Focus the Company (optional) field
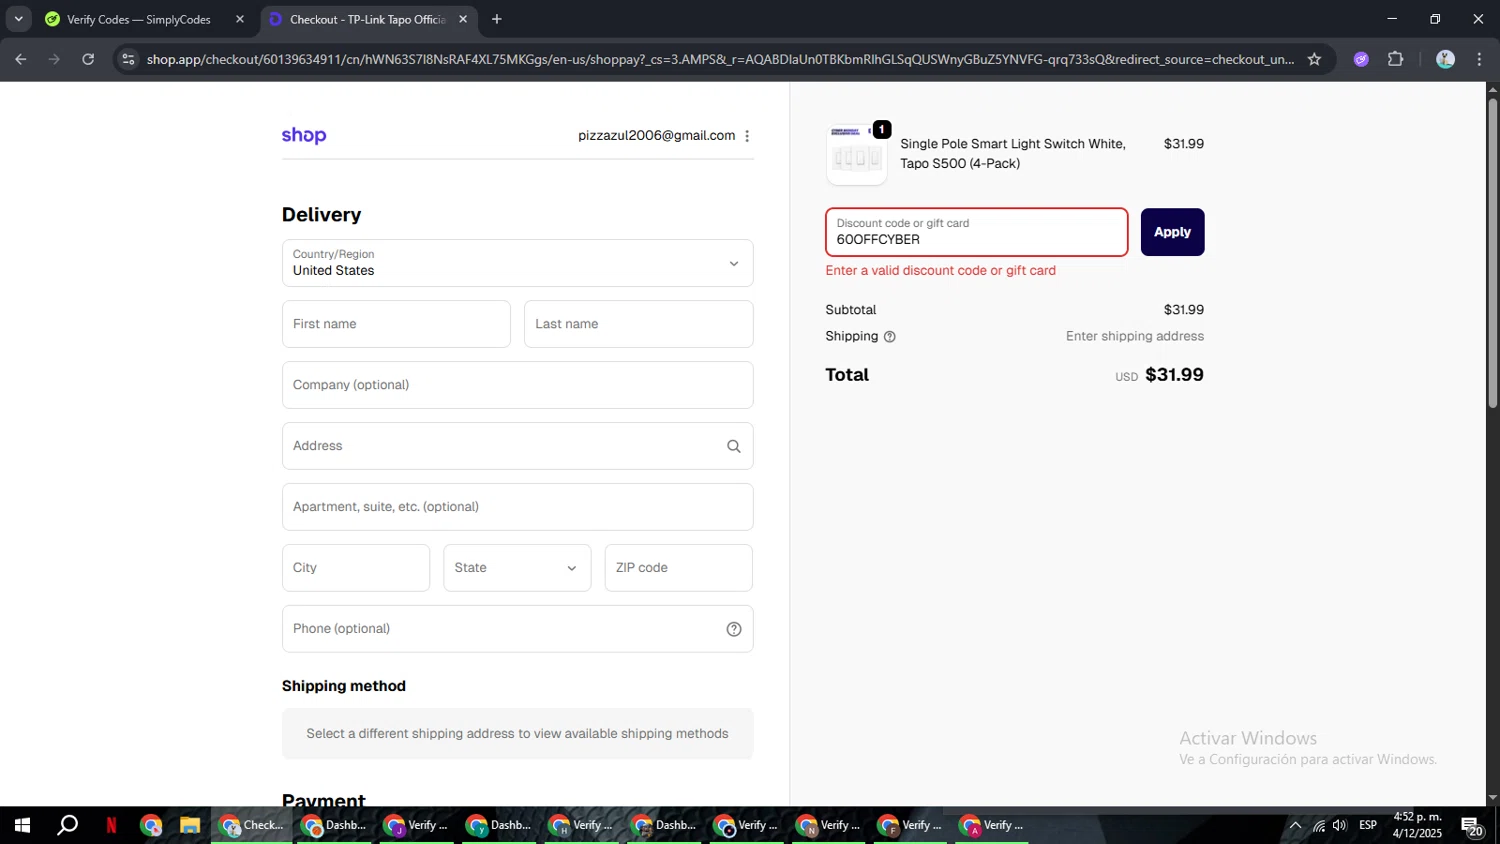The image size is (1500, 844). (x=518, y=385)
